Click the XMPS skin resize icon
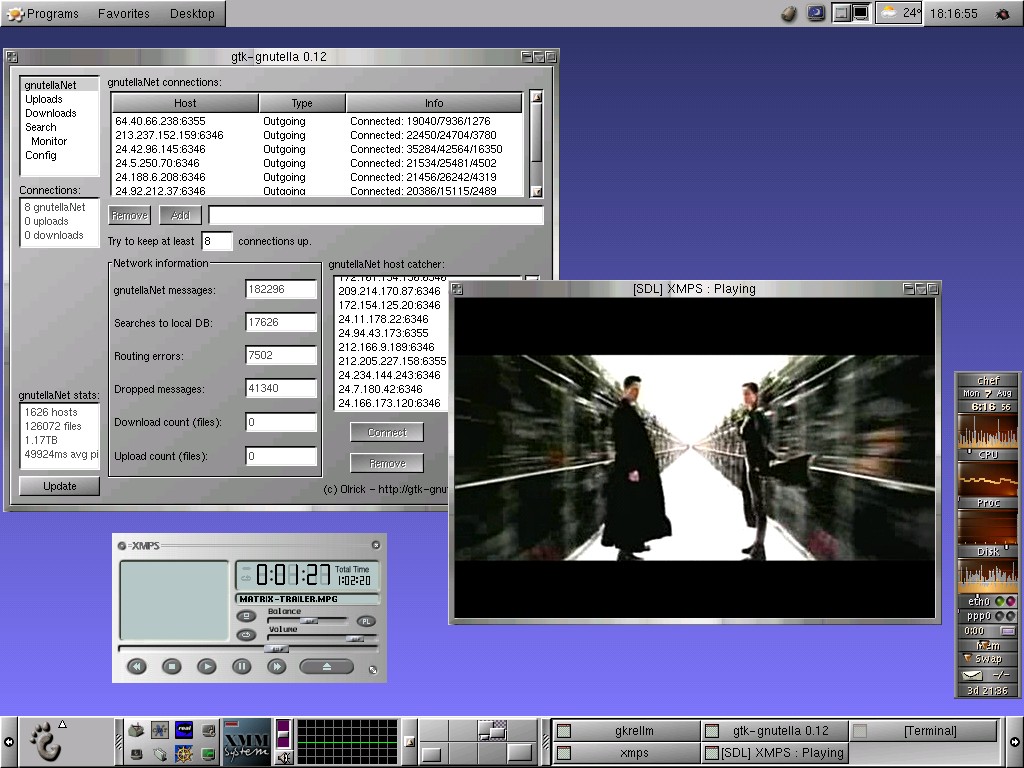The height and width of the screenshot is (768, 1024). coord(373,669)
